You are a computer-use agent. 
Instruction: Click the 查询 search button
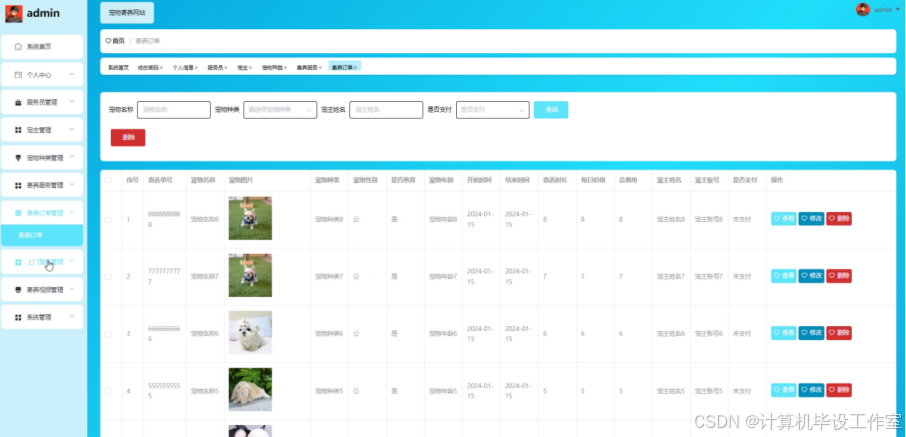551,110
